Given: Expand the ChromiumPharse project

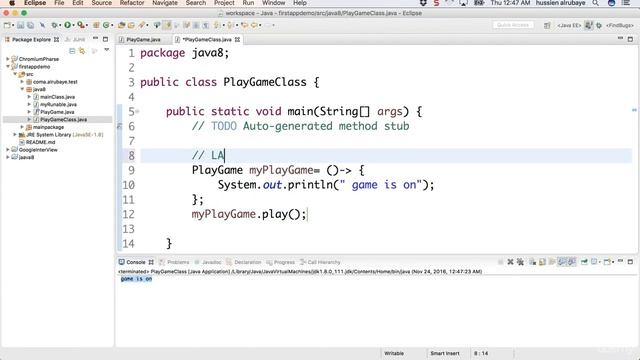Looking at the screenshot, I should (x=7, y=59).
